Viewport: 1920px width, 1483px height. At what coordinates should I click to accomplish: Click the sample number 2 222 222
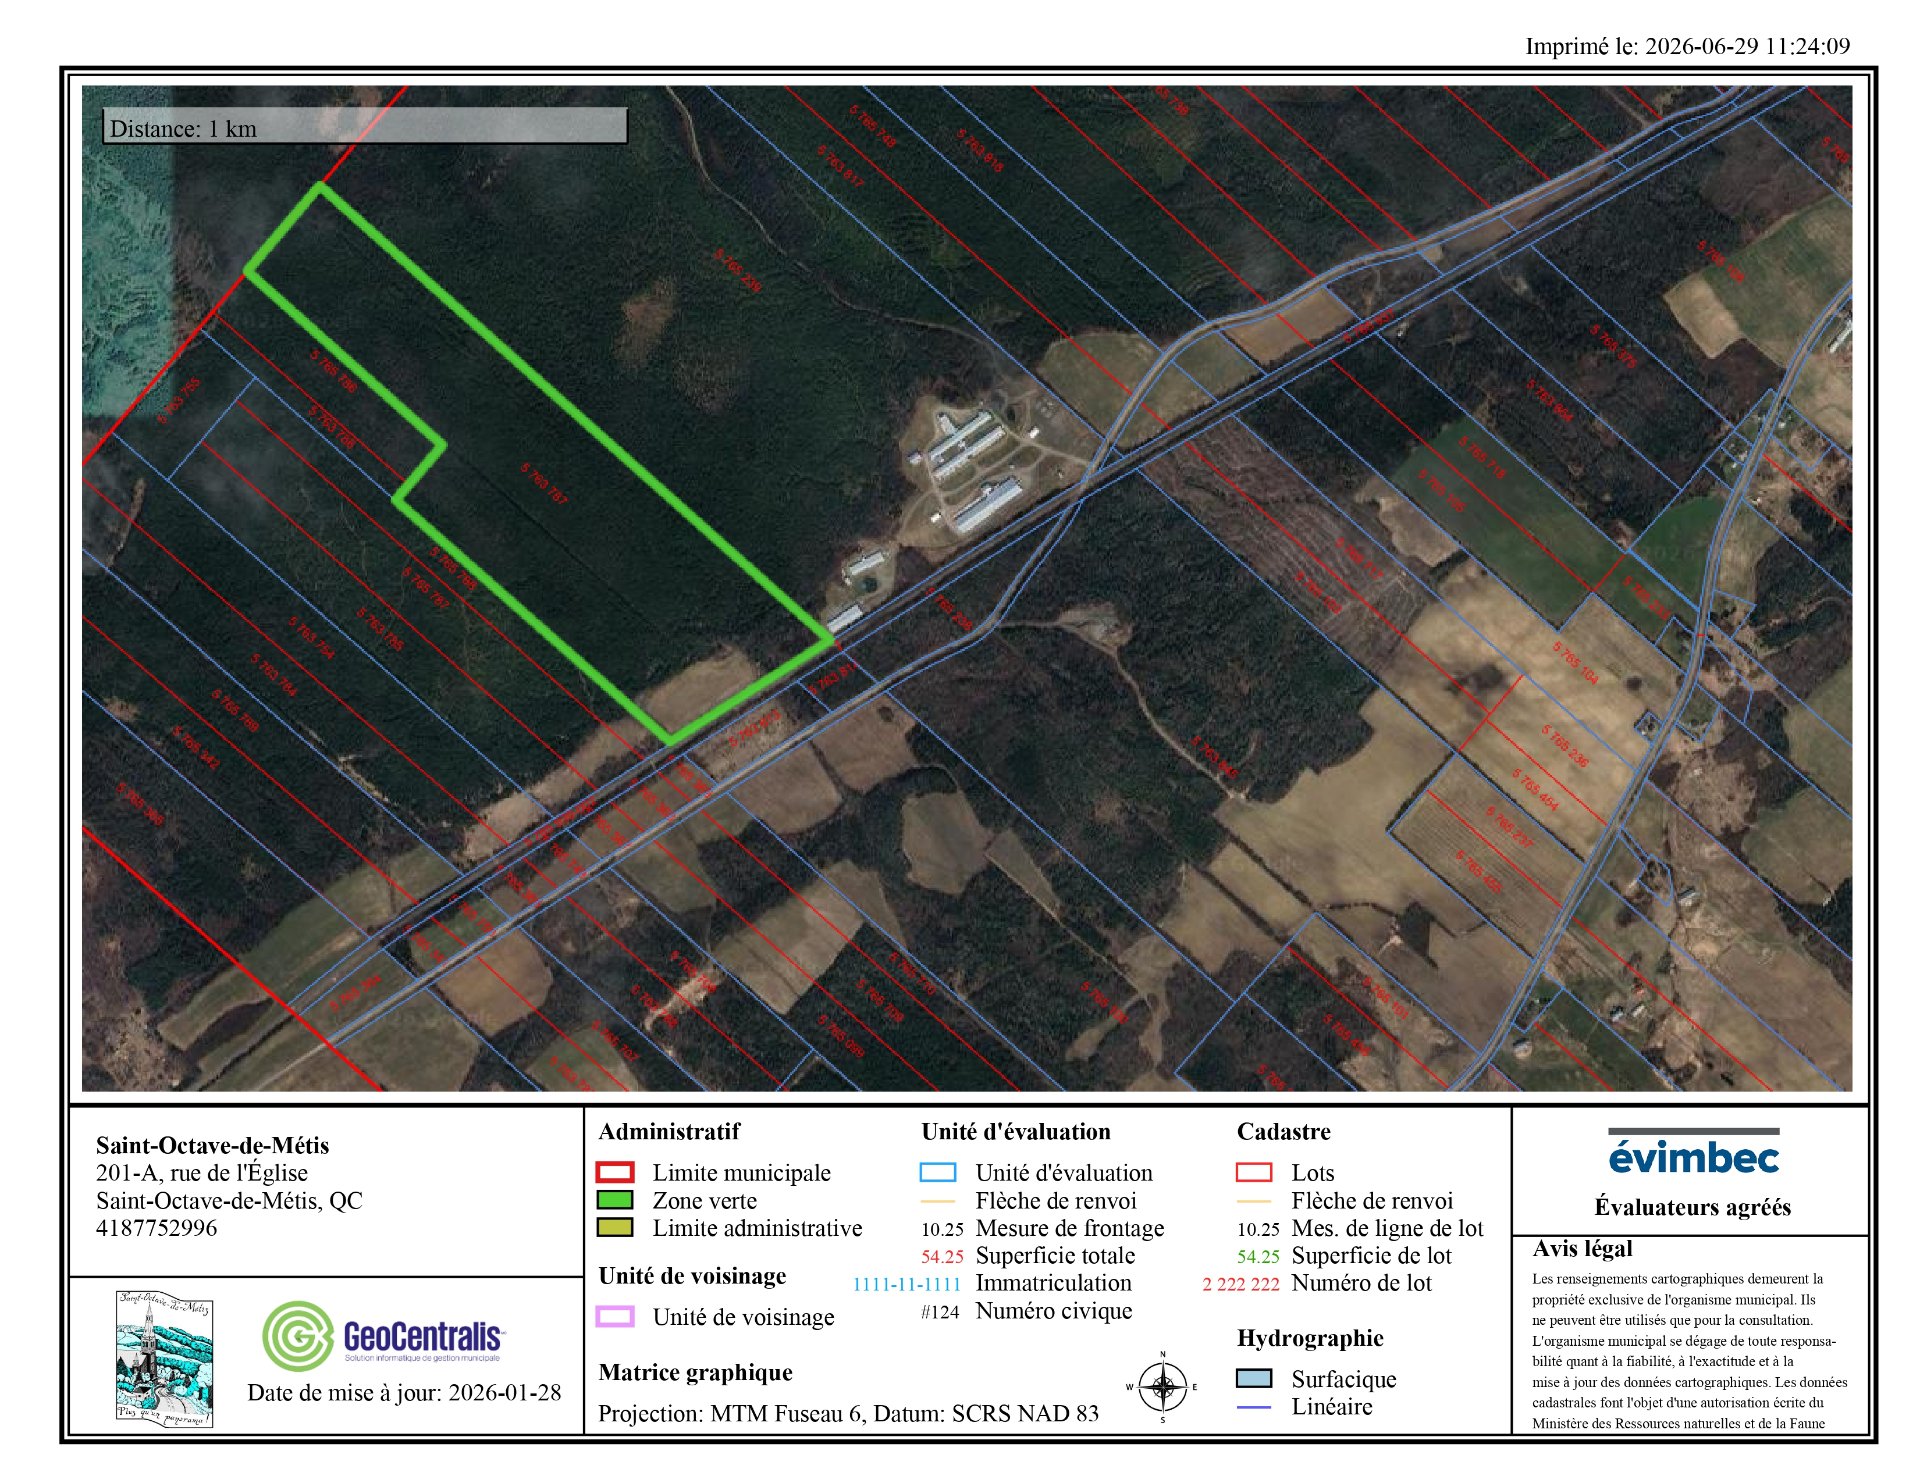(x=1241, y=1284)
